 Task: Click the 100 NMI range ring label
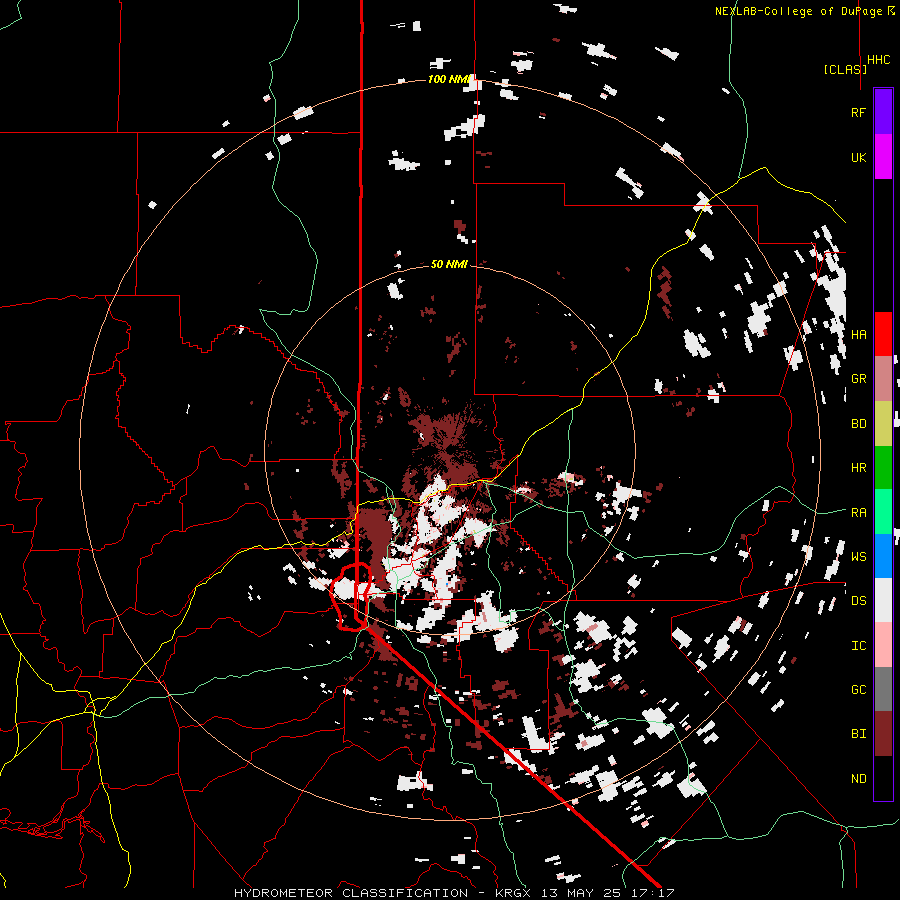[449, 79]
